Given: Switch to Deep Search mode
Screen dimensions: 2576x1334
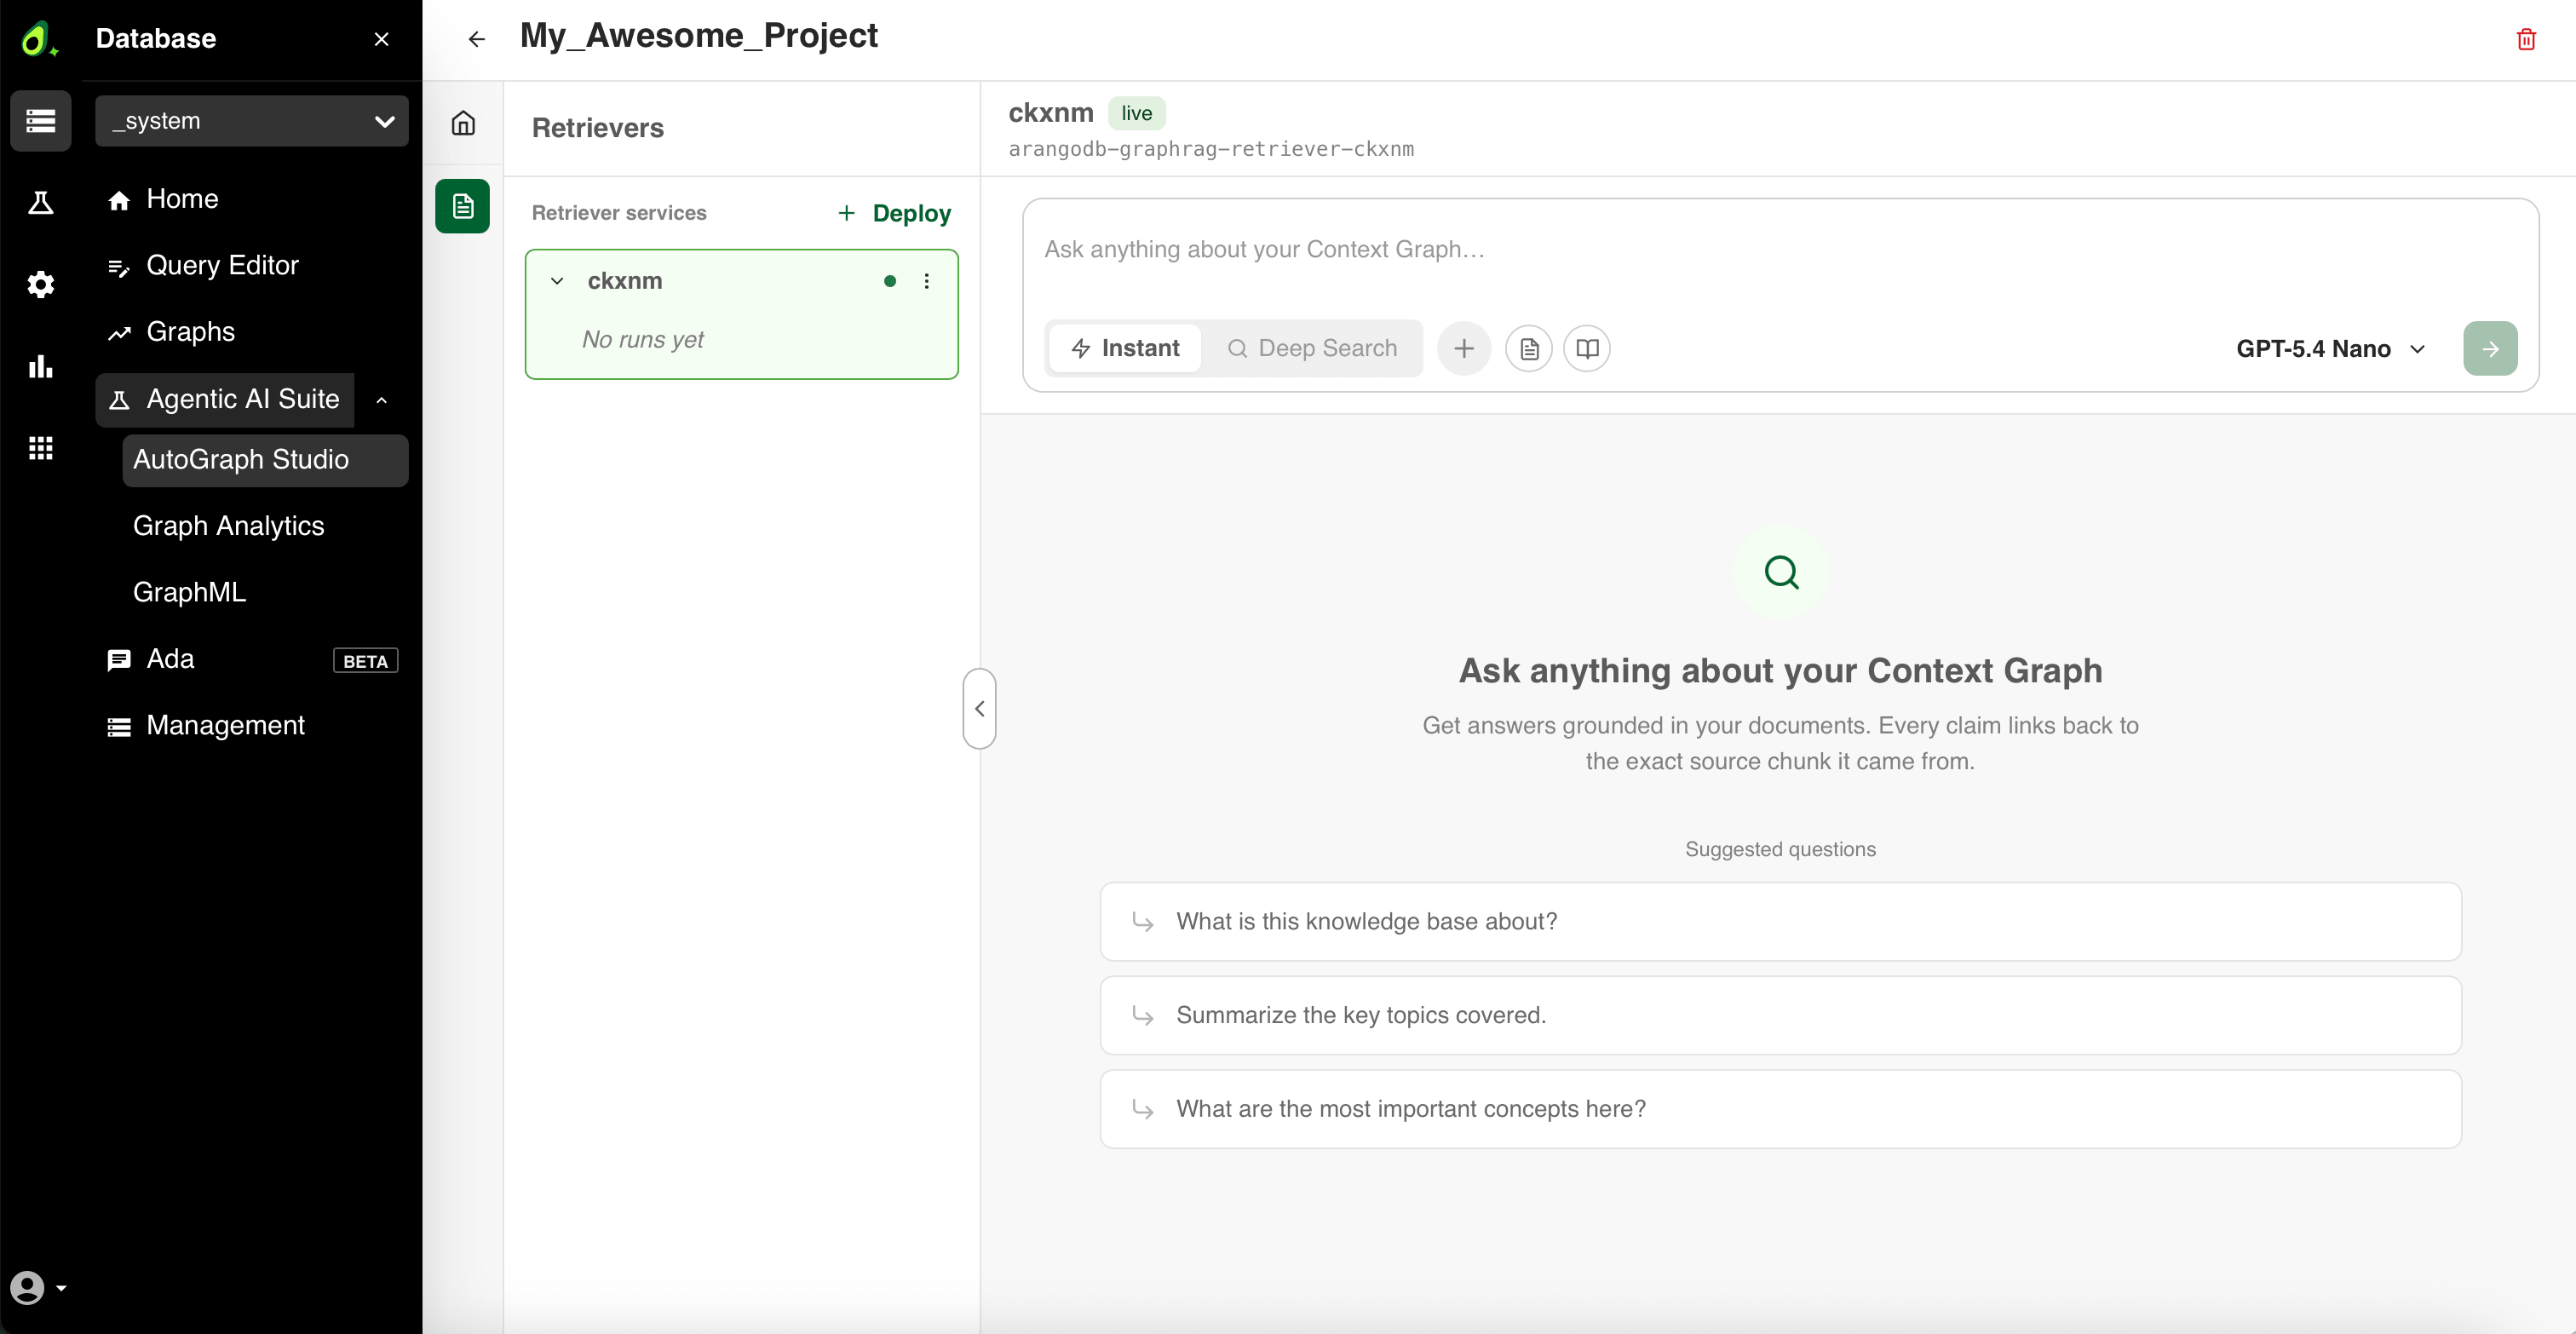Looking at the screenshot, I should click(1313, 348).
